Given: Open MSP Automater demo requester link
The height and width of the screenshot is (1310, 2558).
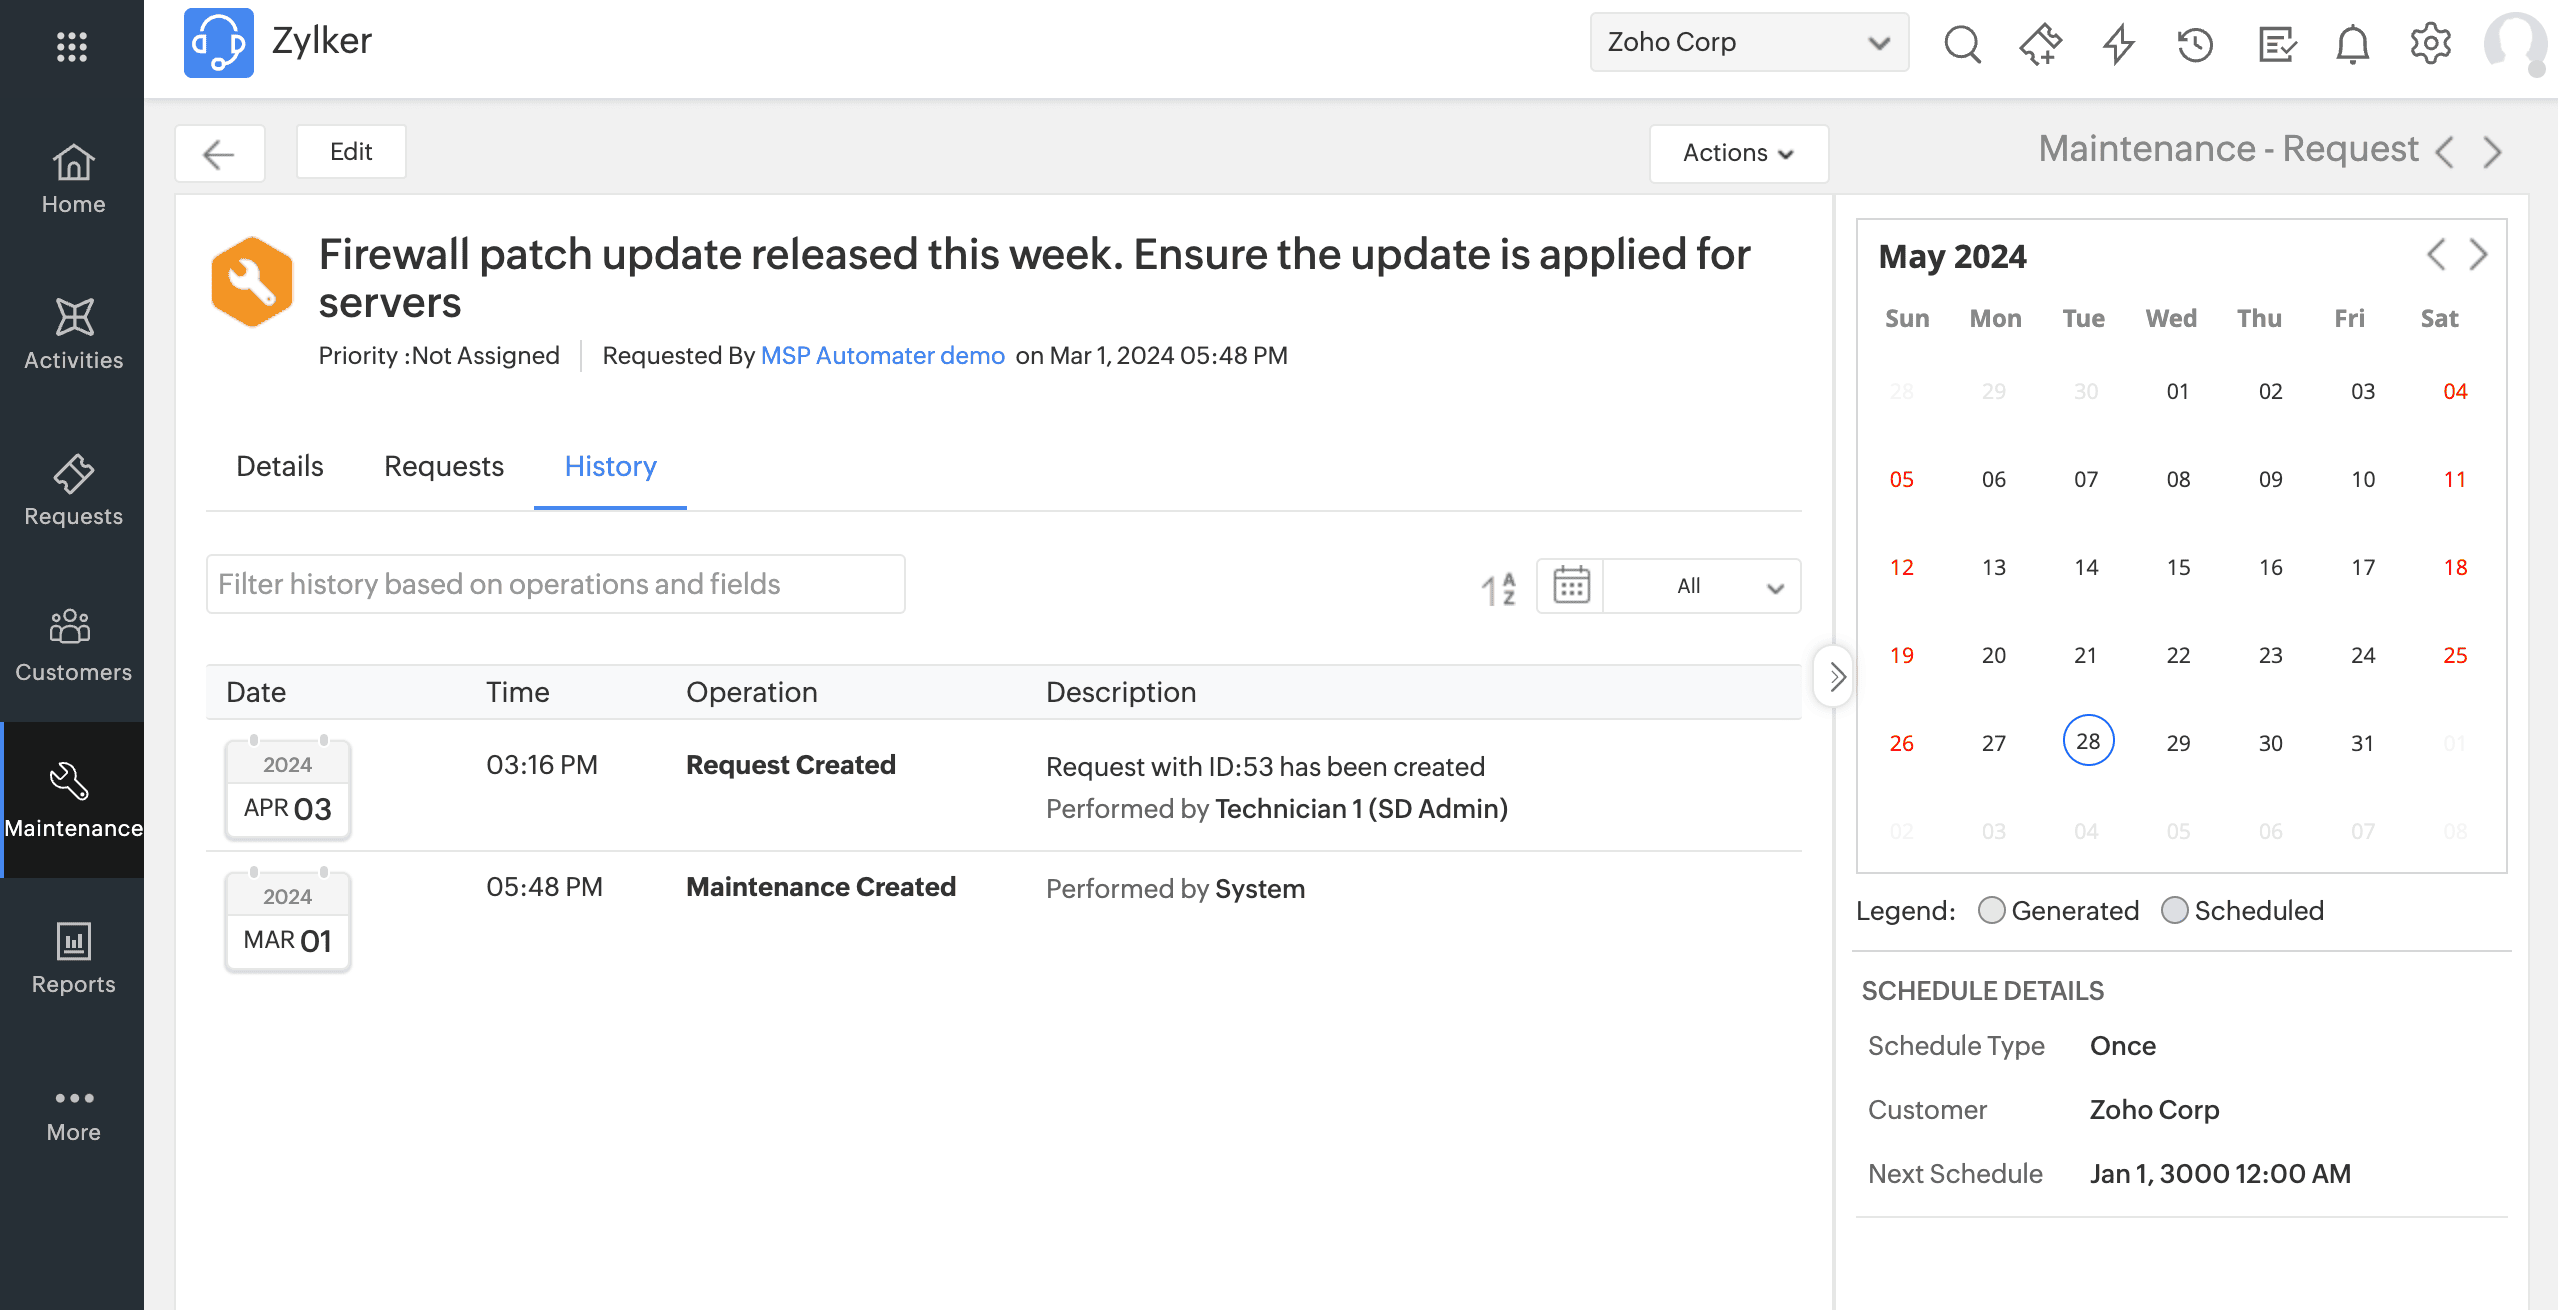Looking at the screenshot, I should 882,355.
